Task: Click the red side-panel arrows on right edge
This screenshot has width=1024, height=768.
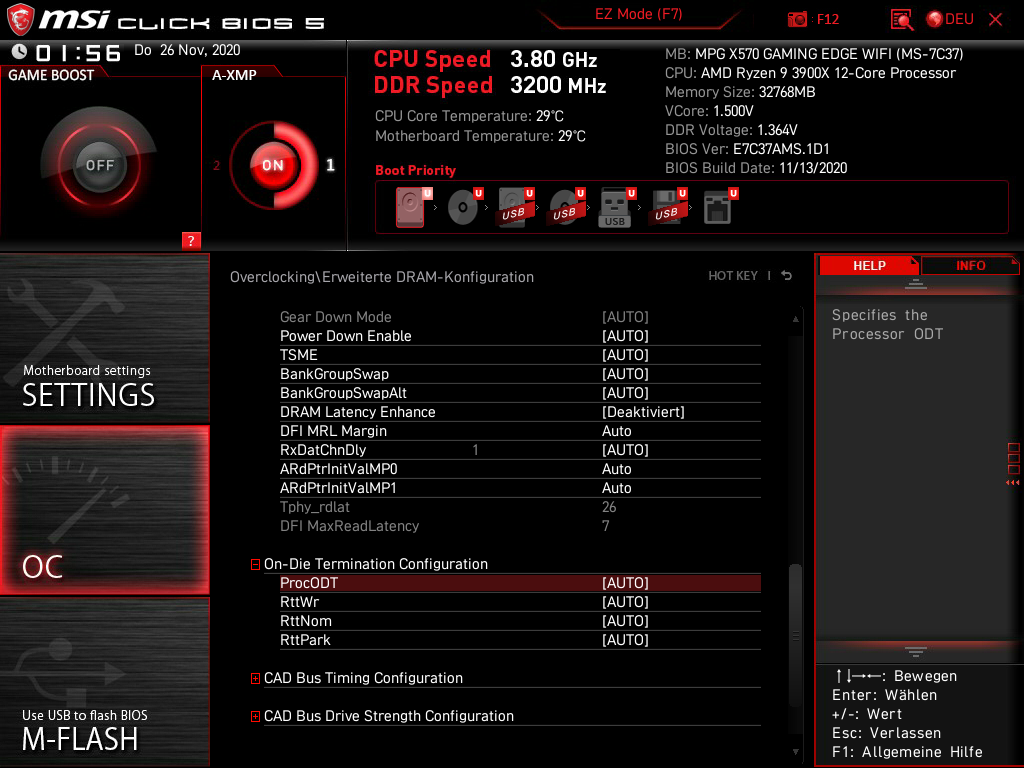Action: click(x=1012, y=483)
